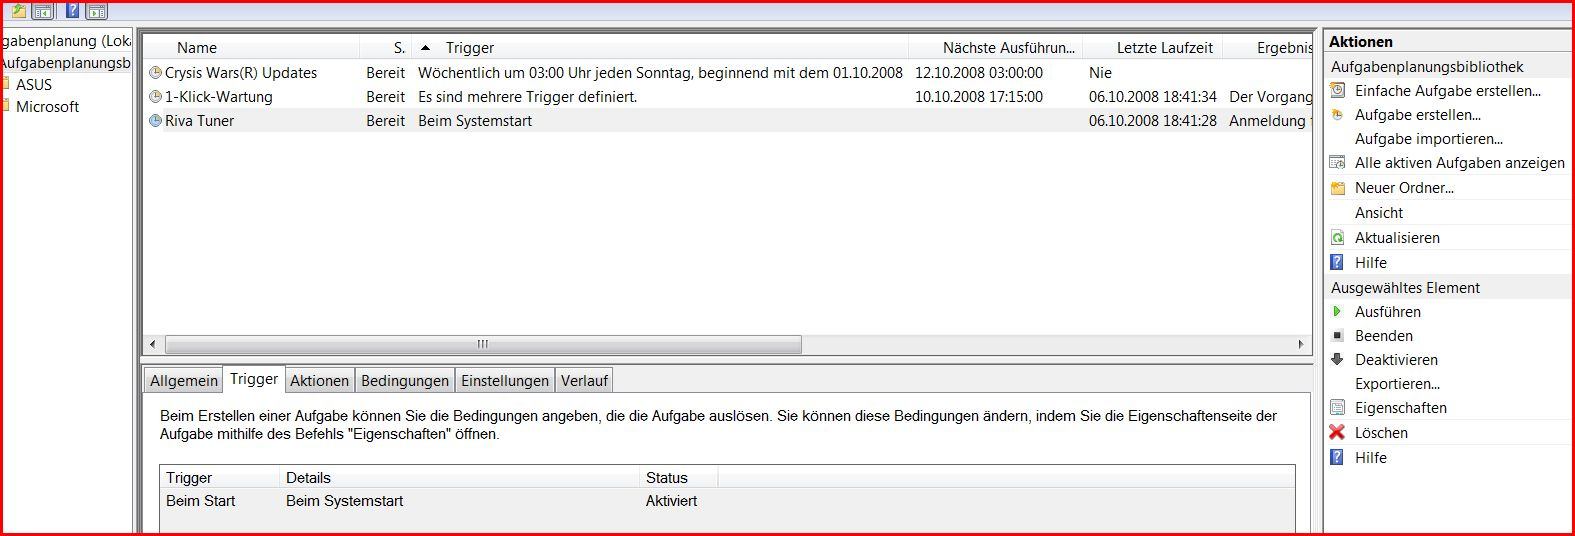Choose Exportieren... for the selected task
The width and height of the screenshot is (1575, 536).
click(x=1397, y=383)
